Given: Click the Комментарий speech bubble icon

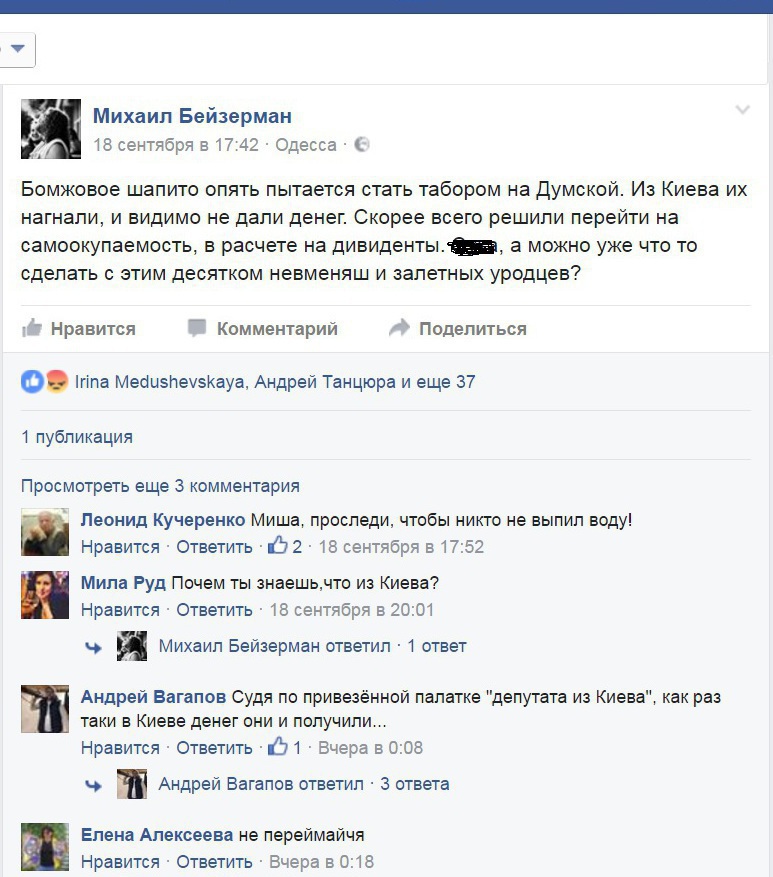Looking at the screenshot, I should click(197, 328).
